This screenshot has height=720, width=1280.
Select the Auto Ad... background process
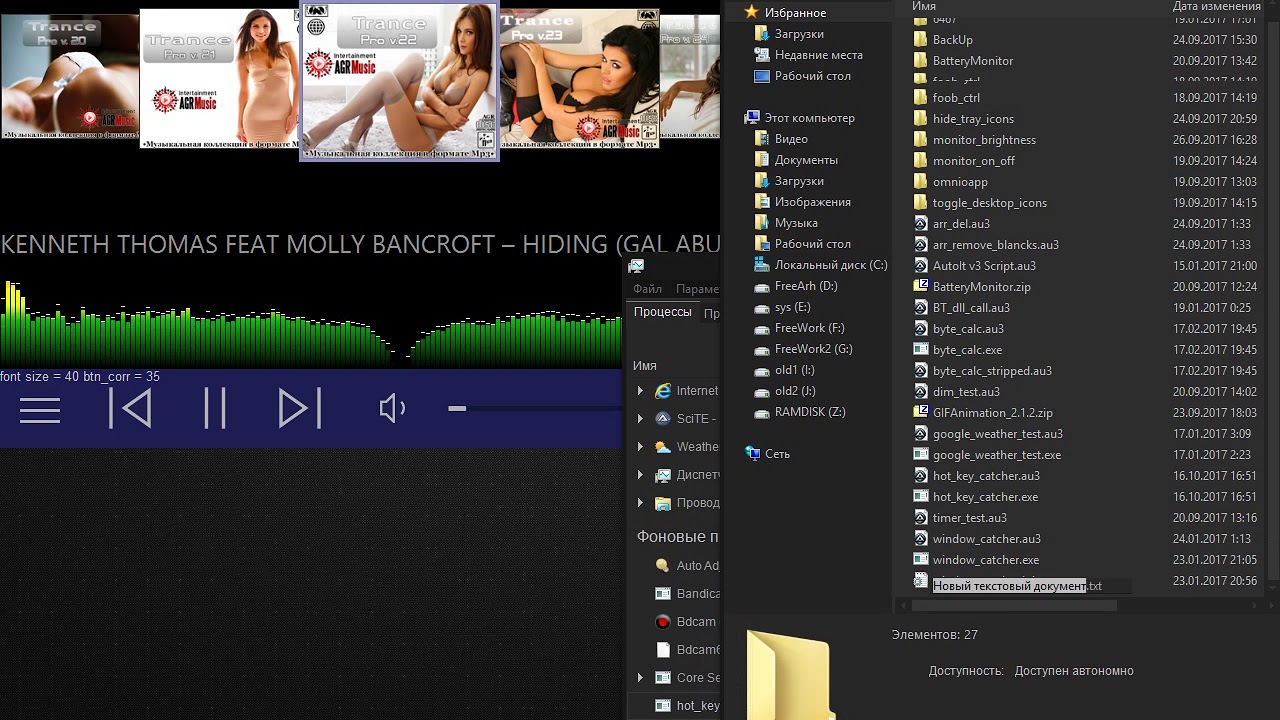tap(687, 565)
